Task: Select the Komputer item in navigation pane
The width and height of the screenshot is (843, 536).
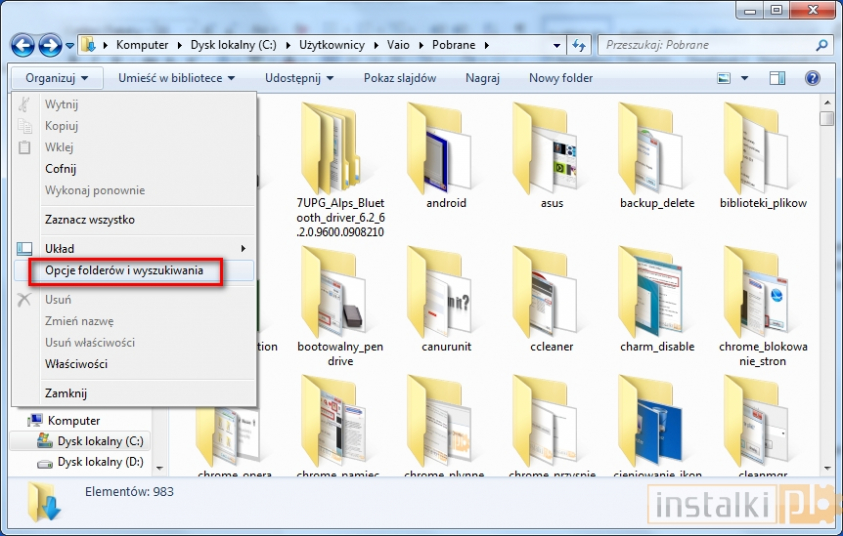Action: [x=73, y=421]
